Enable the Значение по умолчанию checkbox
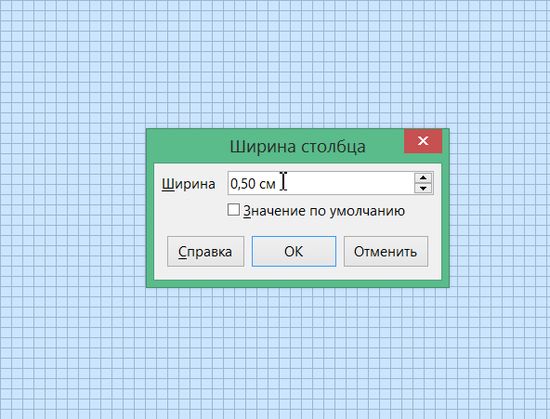The image size is (550, 419). point(233,210)
